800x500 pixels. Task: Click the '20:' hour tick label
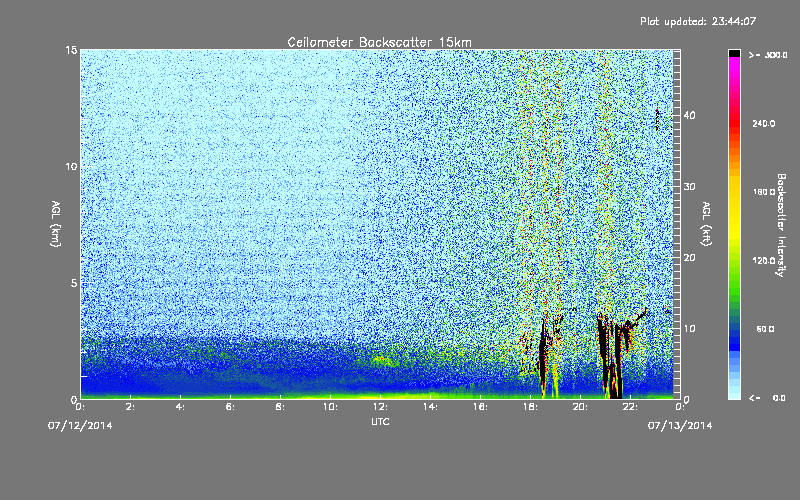point(580,407)
